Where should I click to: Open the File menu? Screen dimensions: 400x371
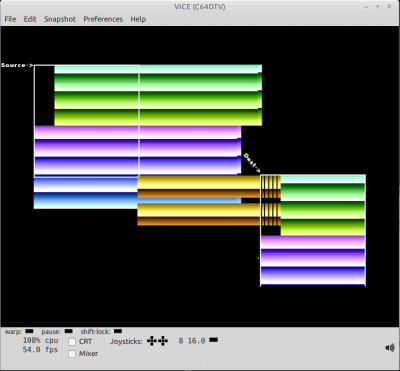point(10,19)
